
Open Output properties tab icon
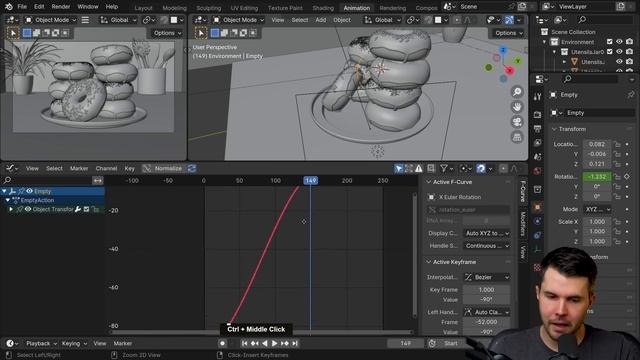click(x=537, y=129)
